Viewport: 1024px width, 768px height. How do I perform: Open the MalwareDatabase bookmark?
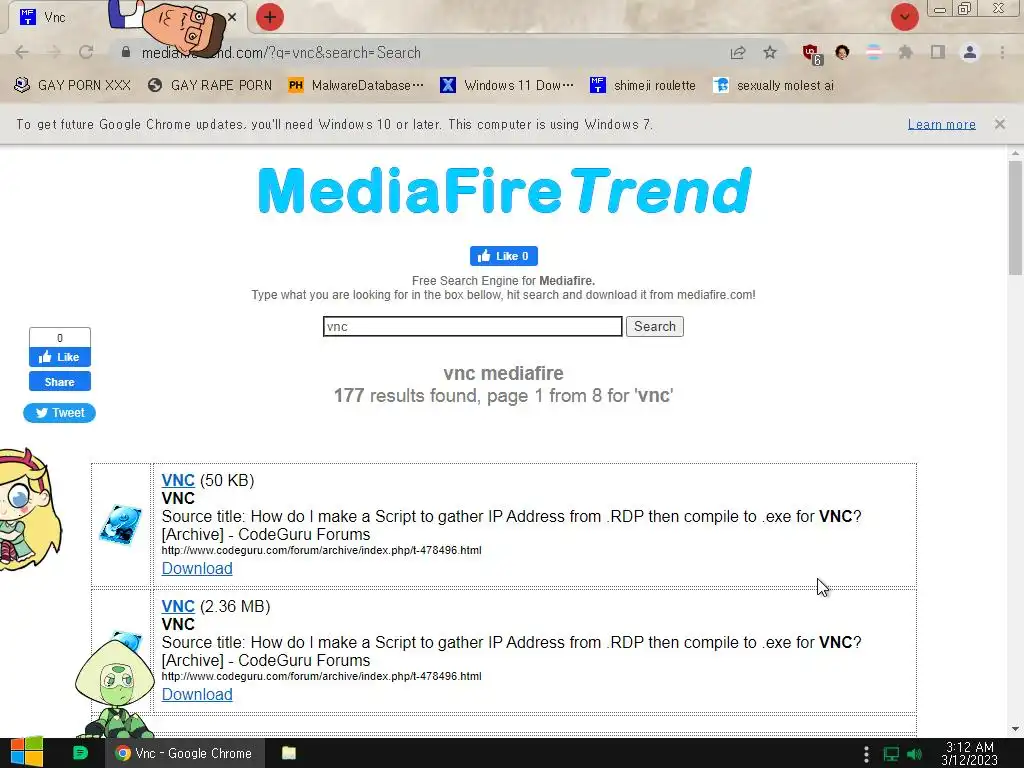click(356, 85)
